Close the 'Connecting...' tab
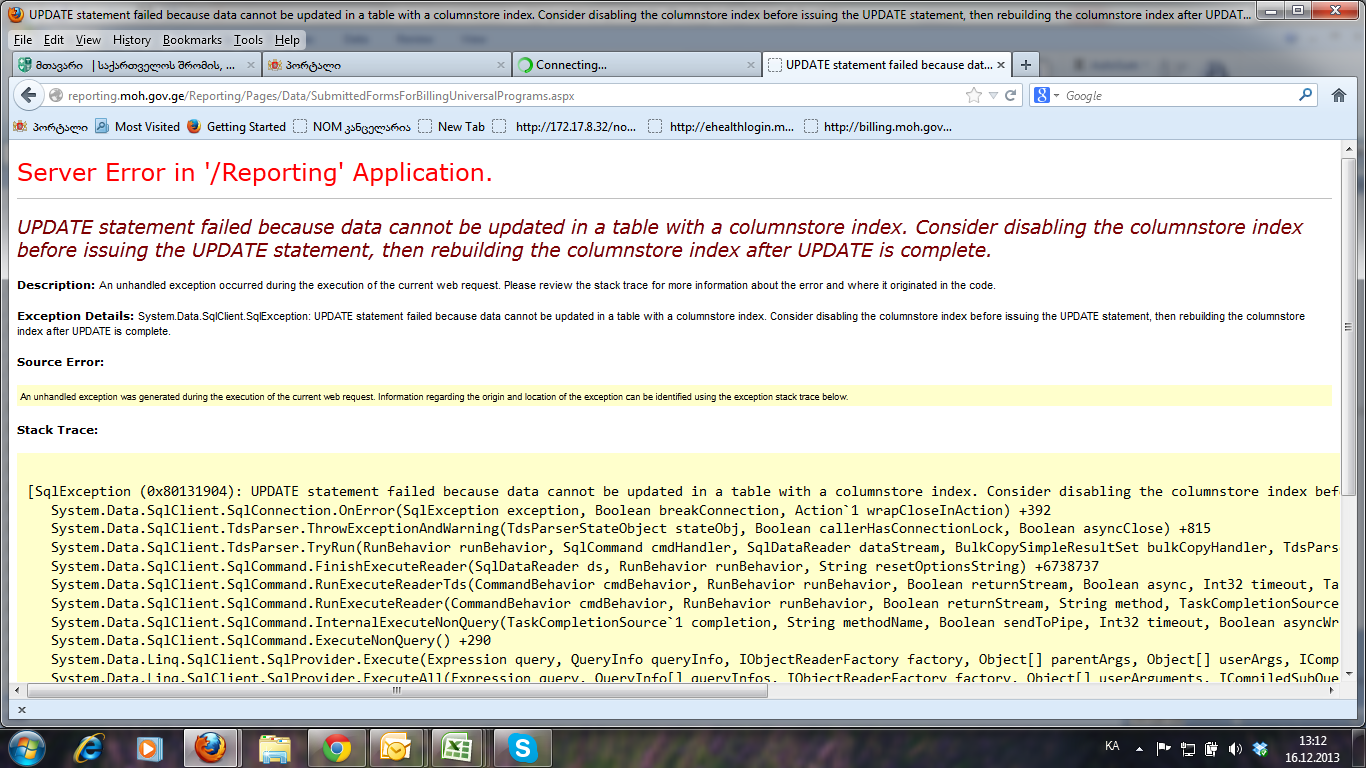 click(x=751, y=65)
